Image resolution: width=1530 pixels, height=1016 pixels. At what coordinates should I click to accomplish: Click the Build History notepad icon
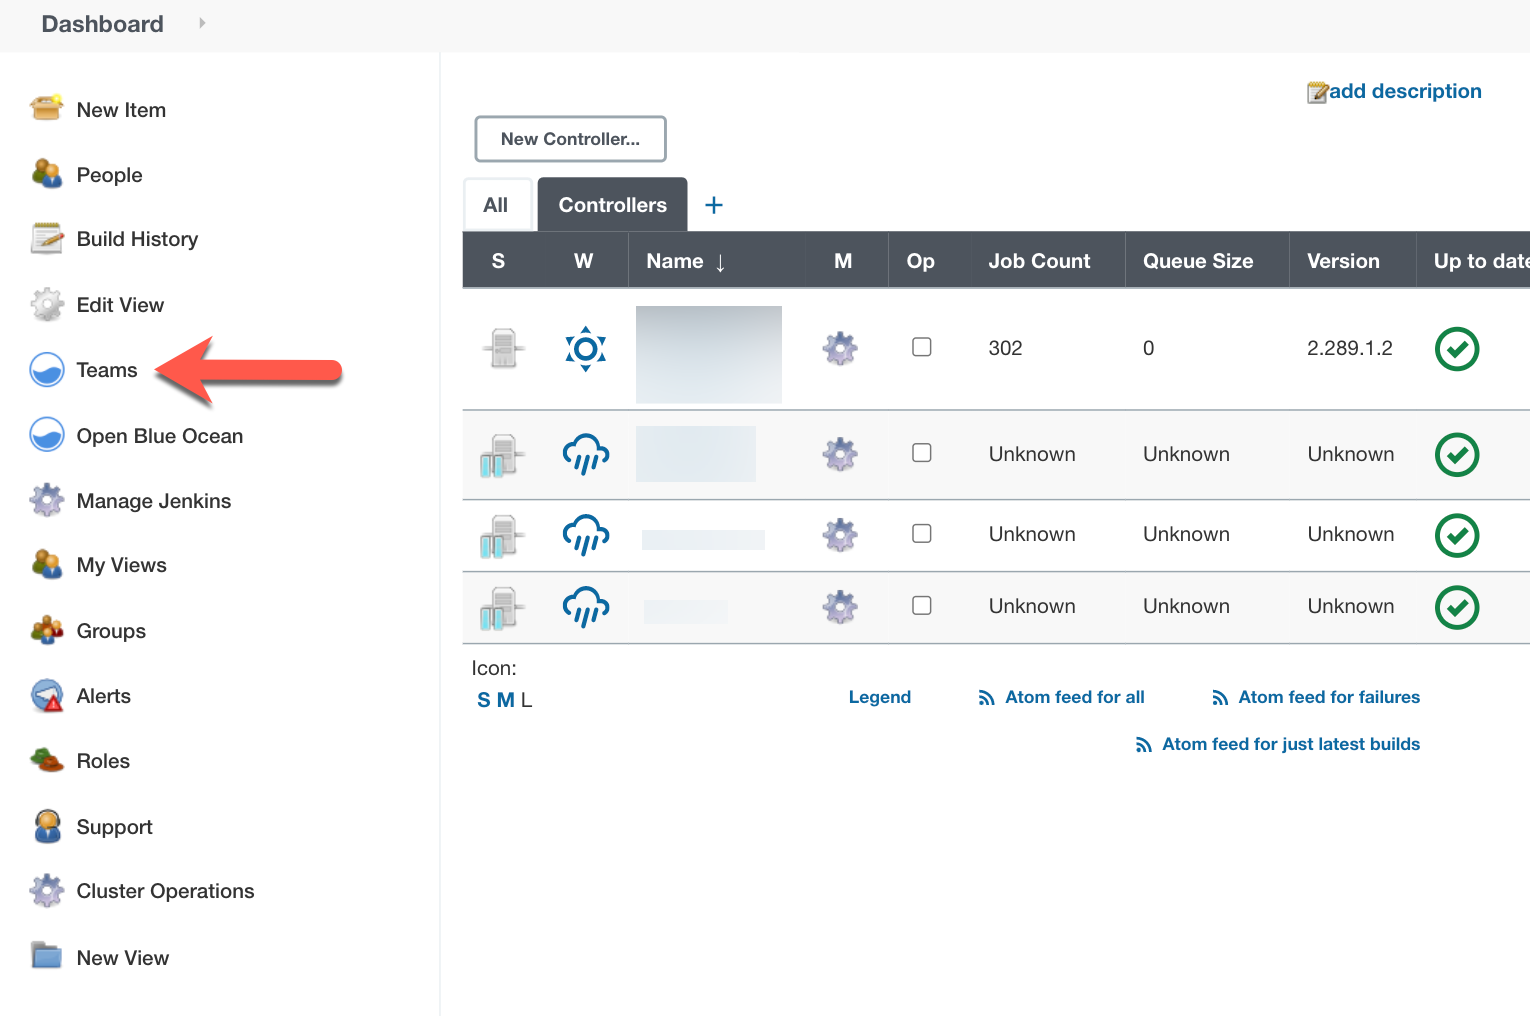coord(47,238)
